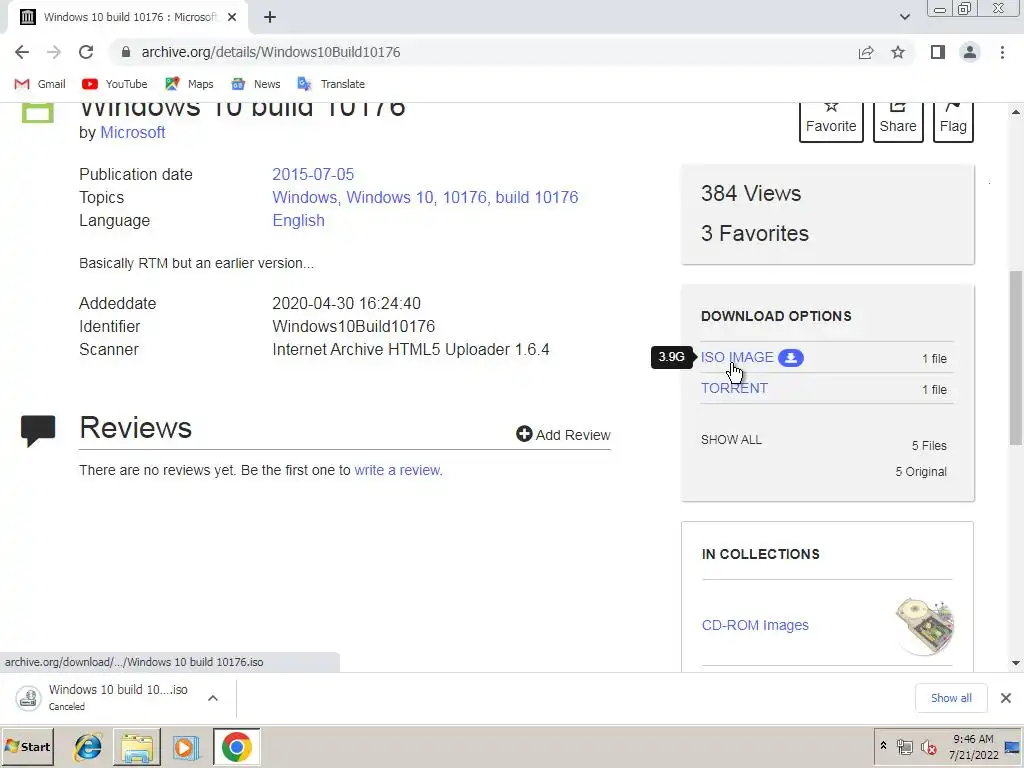
Task: Open the Chrome side panel
Action: (x=938, y=52)
